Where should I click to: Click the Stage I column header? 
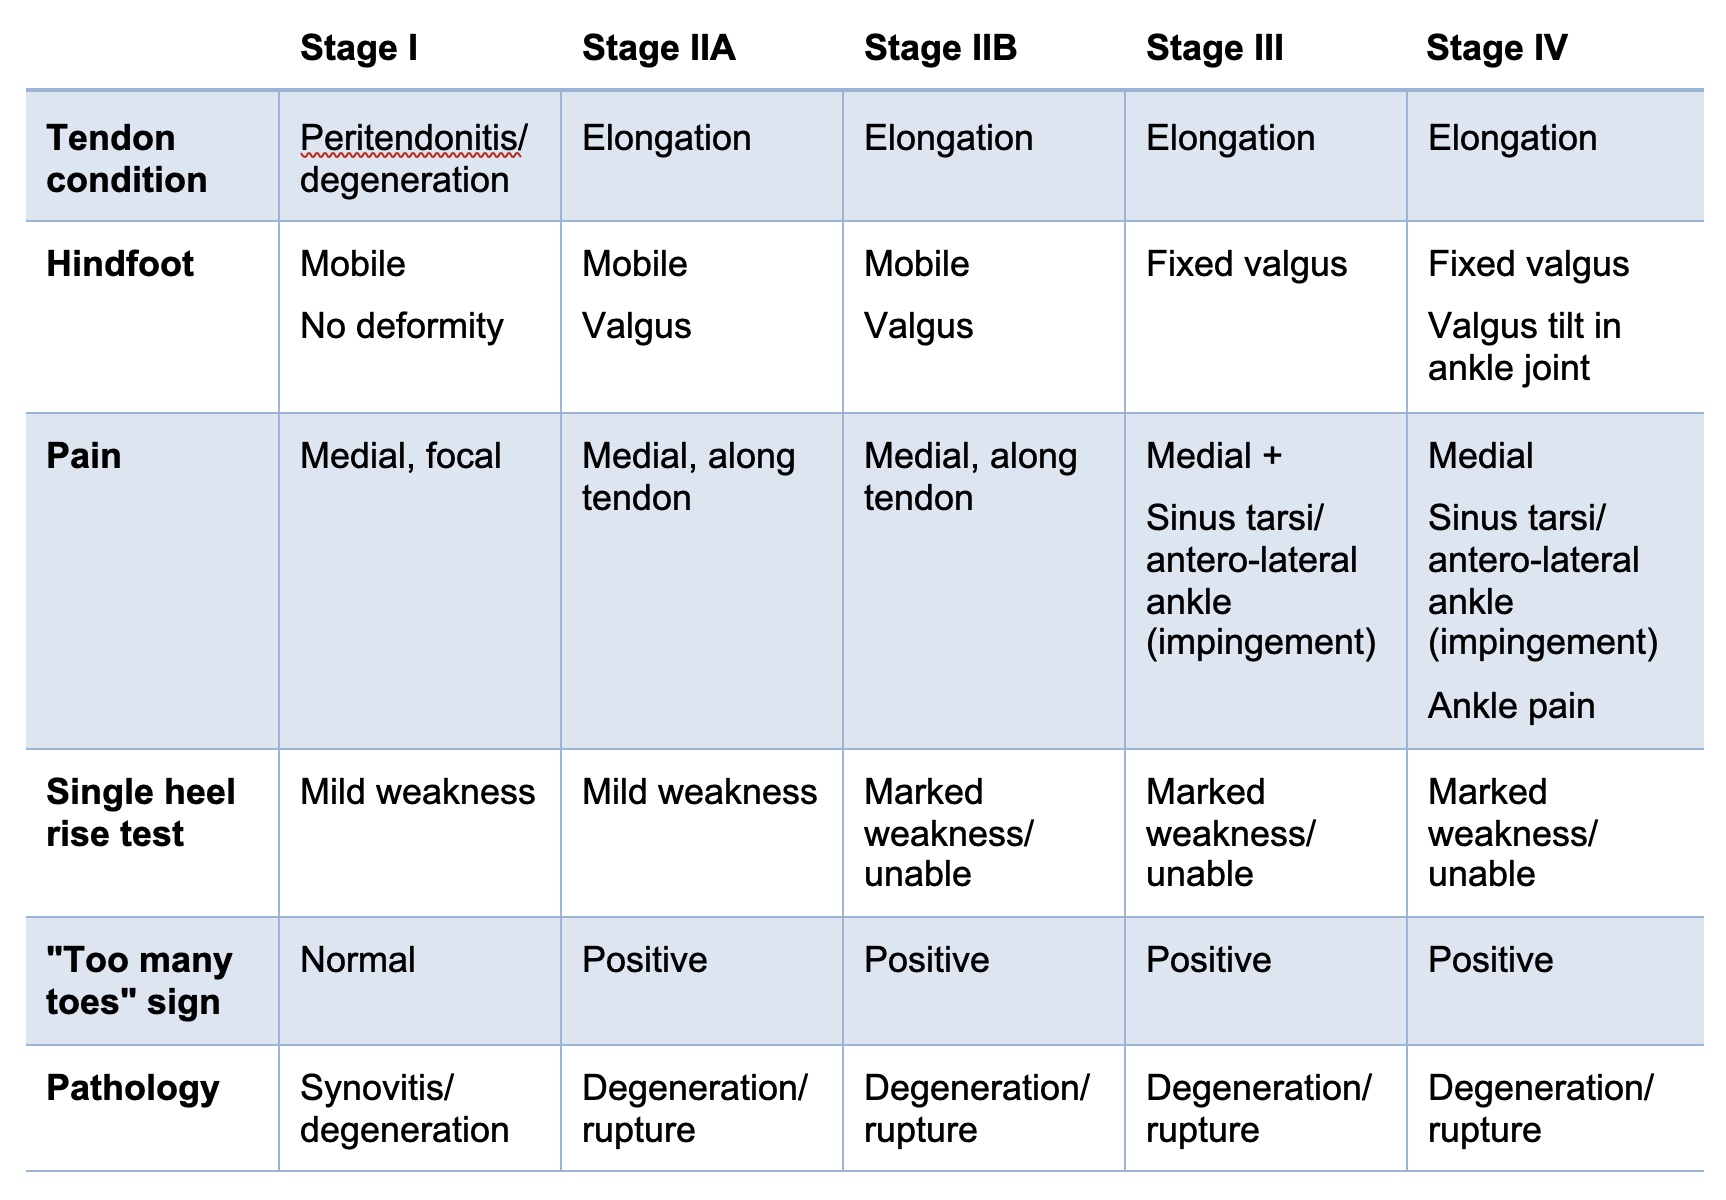[x=359, y=48]
